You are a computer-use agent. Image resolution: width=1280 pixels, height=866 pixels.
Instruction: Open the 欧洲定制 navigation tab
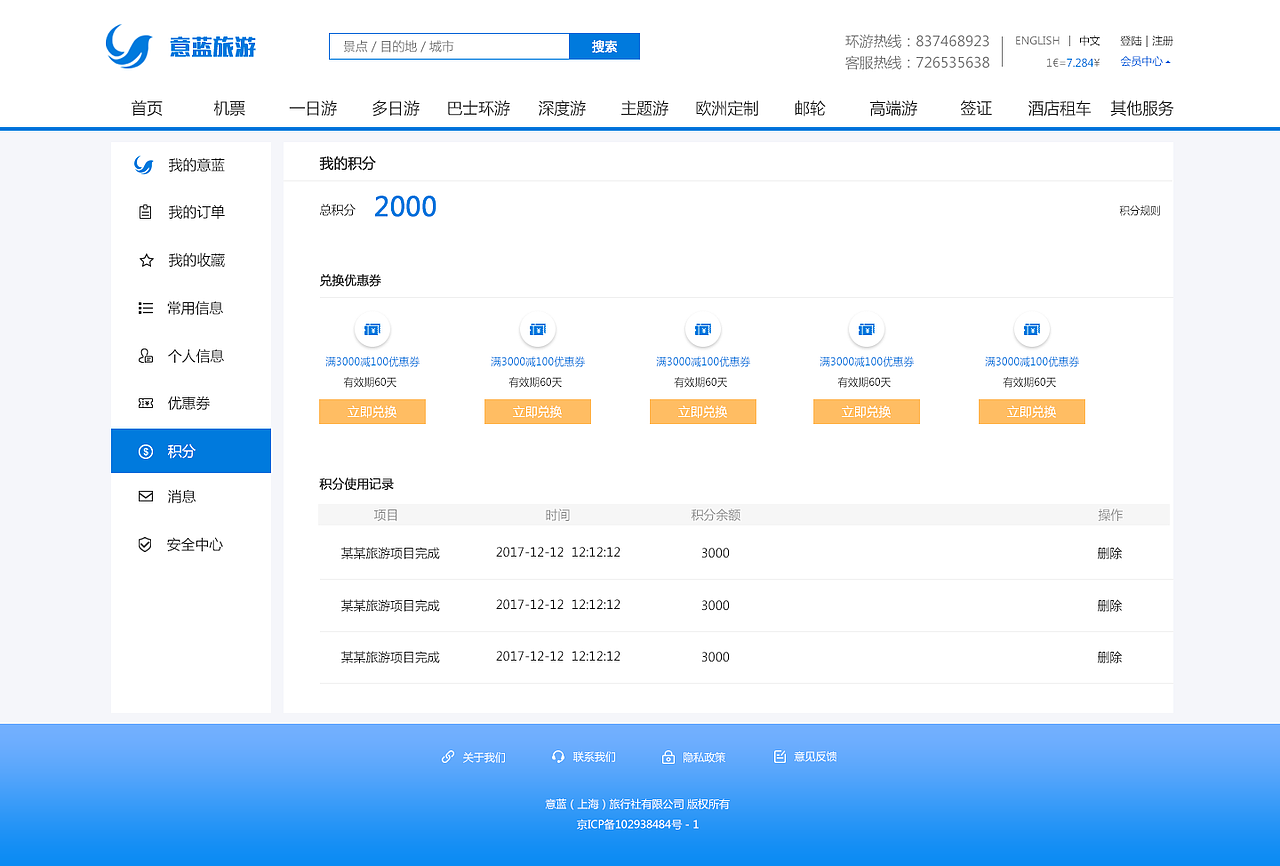[727, 109]
